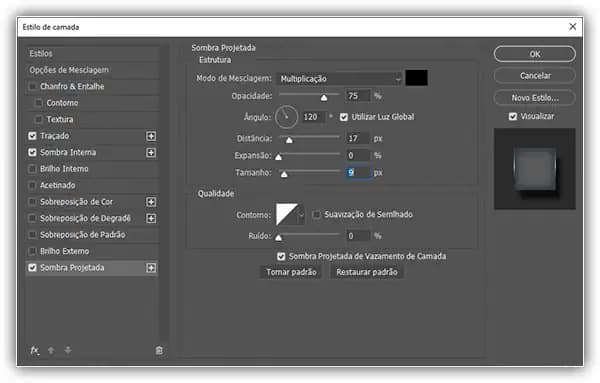The image size is (600, 383).
Task: Enable the Contorno checkbox
Action: coord(39,103)
